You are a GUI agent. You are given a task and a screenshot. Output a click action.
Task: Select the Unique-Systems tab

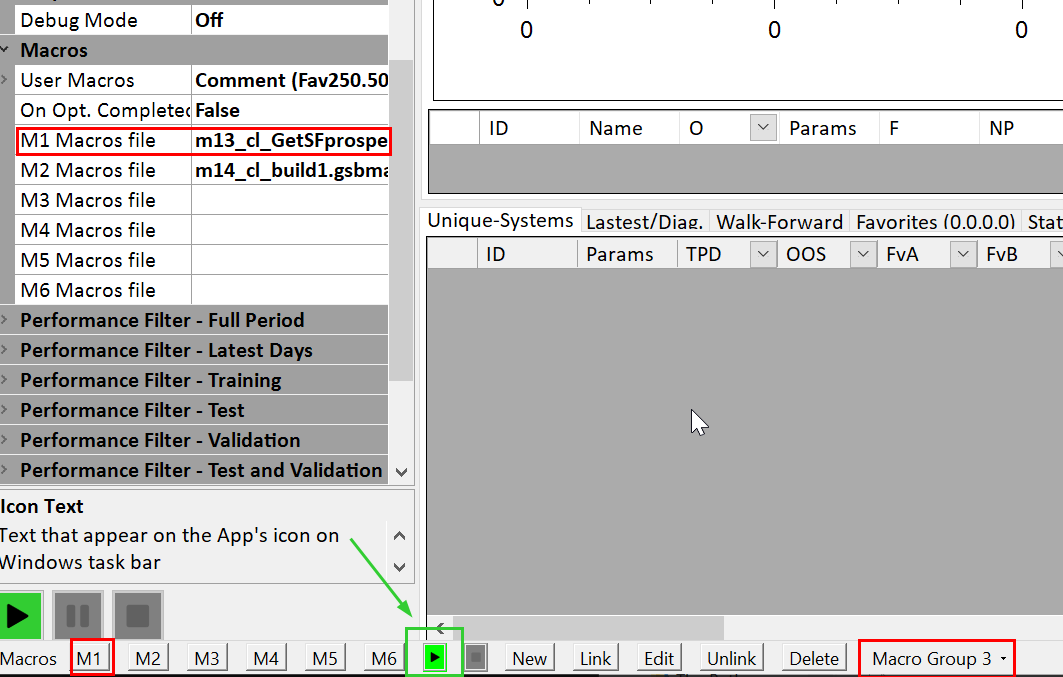point(501,220)
